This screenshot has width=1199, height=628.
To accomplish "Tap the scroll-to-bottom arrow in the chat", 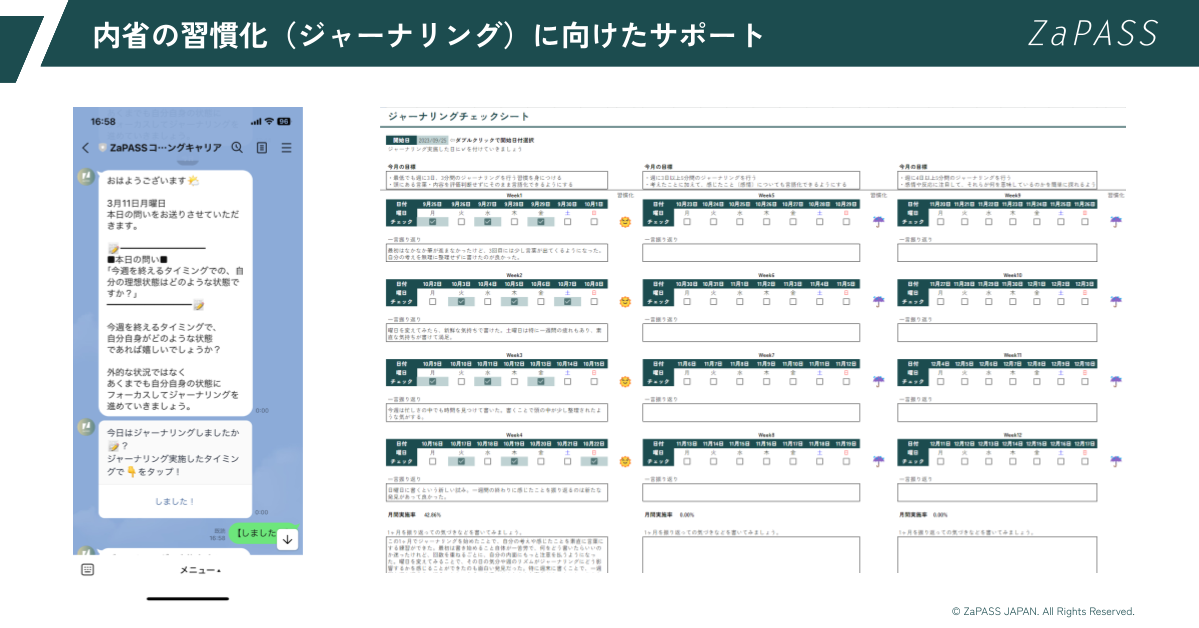I will tap(288, 539).
